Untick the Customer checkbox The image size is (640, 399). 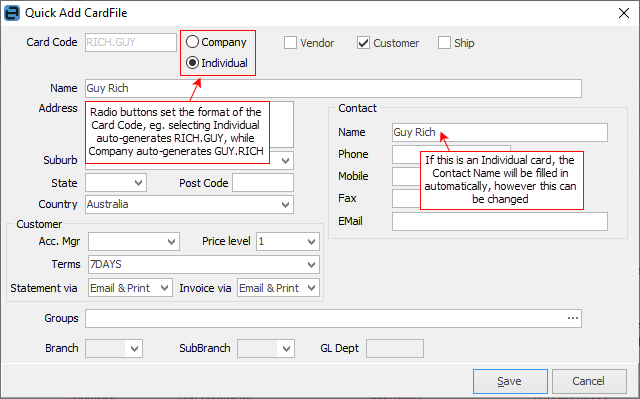click(363, 42)
